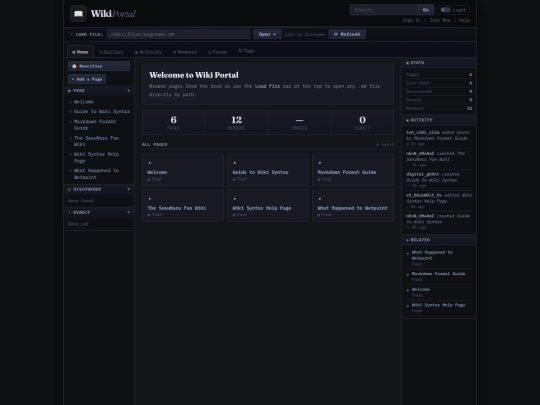Open Markdown Format Guide in Feed list
Image resolution: width=540 pixels, height=405 pixels.
[95, 125]
